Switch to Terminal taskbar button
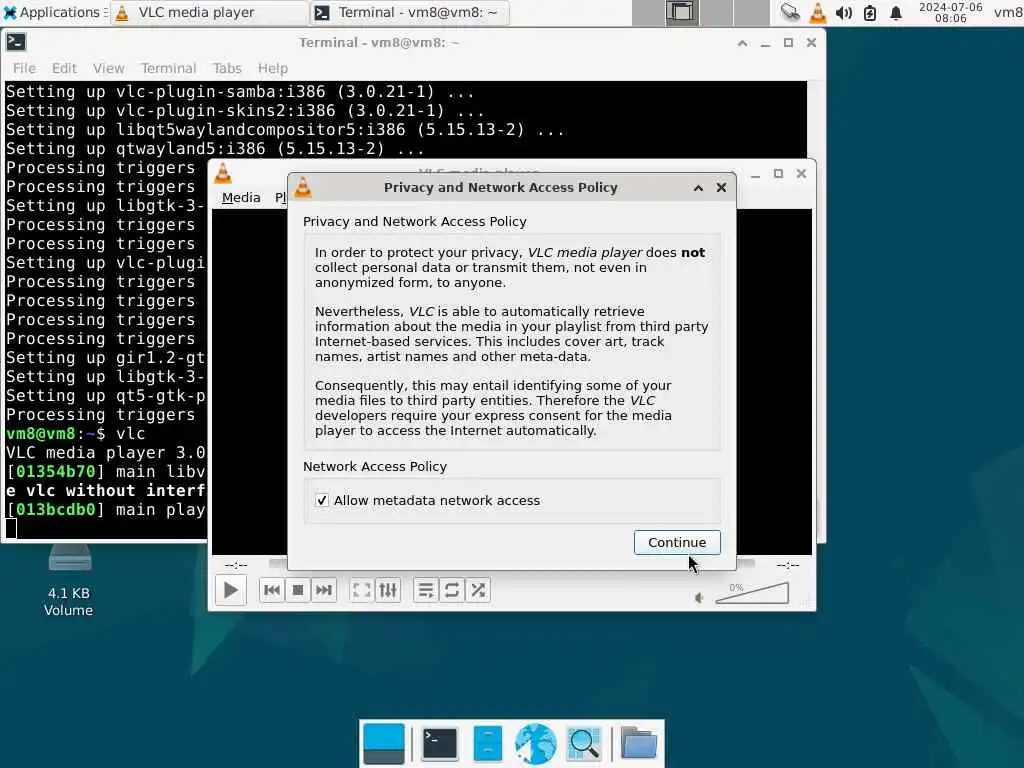Image resolution: width=1024 pixels, height=768 pixels. click(x=409, y=12)
